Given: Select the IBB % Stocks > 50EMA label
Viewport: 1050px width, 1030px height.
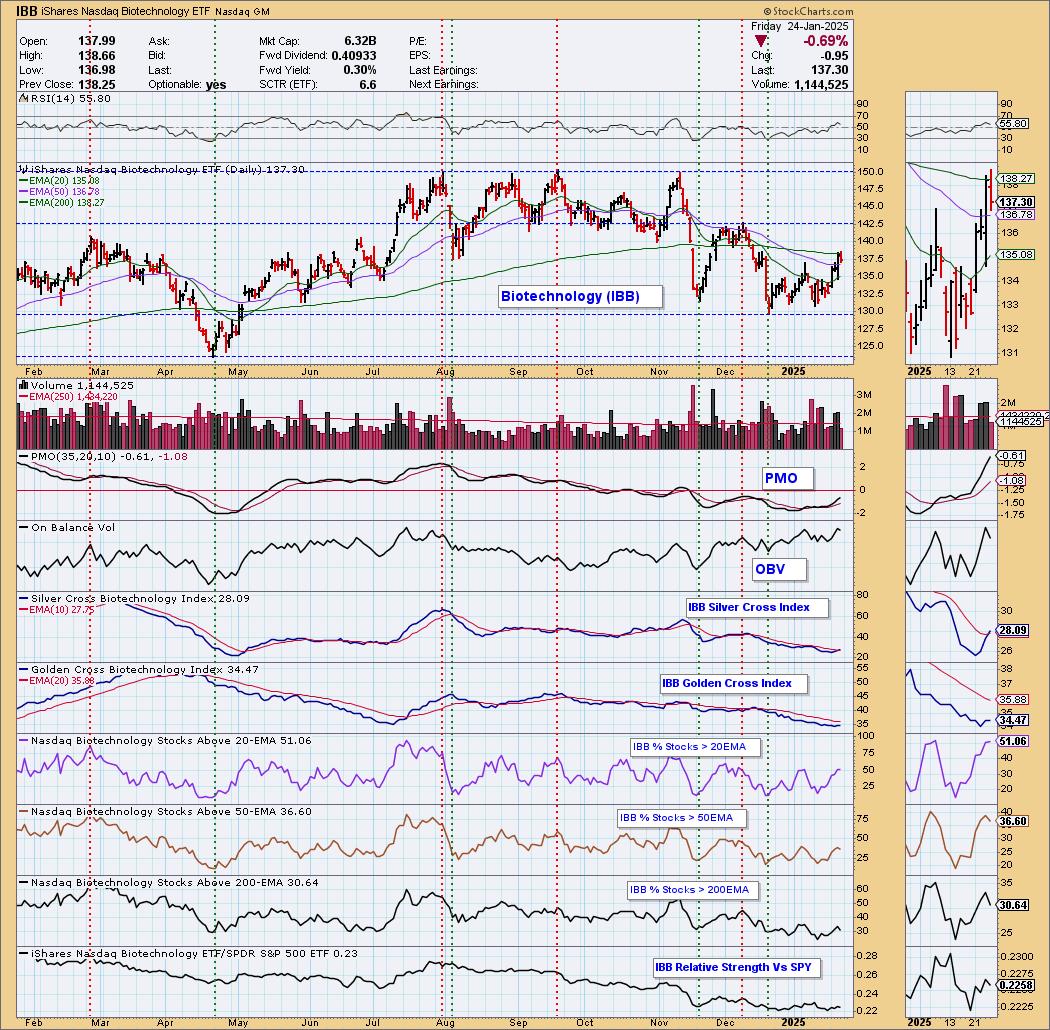Looking at the screenshot, I should (676, 818).
